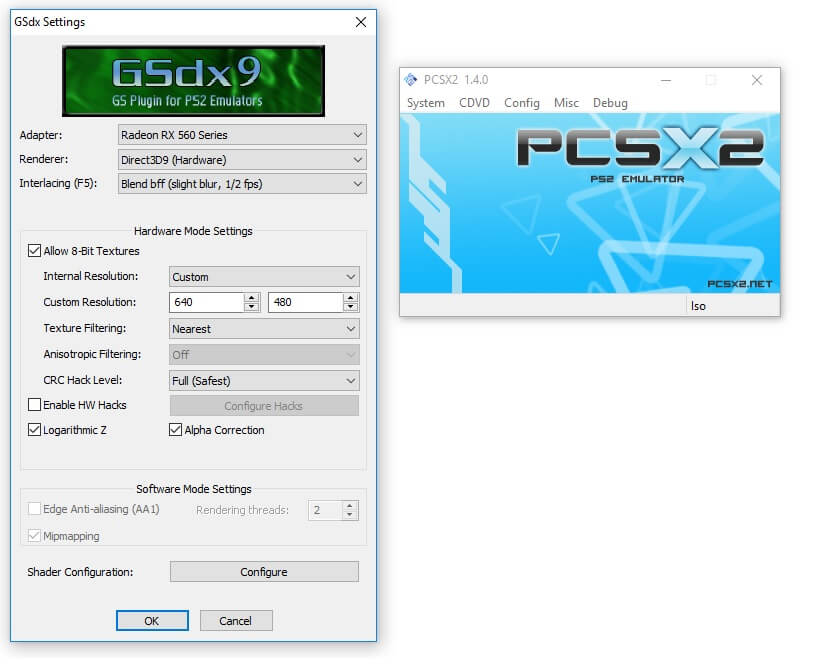Click the PCSX2 app icon in title bar
The height and width of the screenshot is (670, 829).
[411, 79]
